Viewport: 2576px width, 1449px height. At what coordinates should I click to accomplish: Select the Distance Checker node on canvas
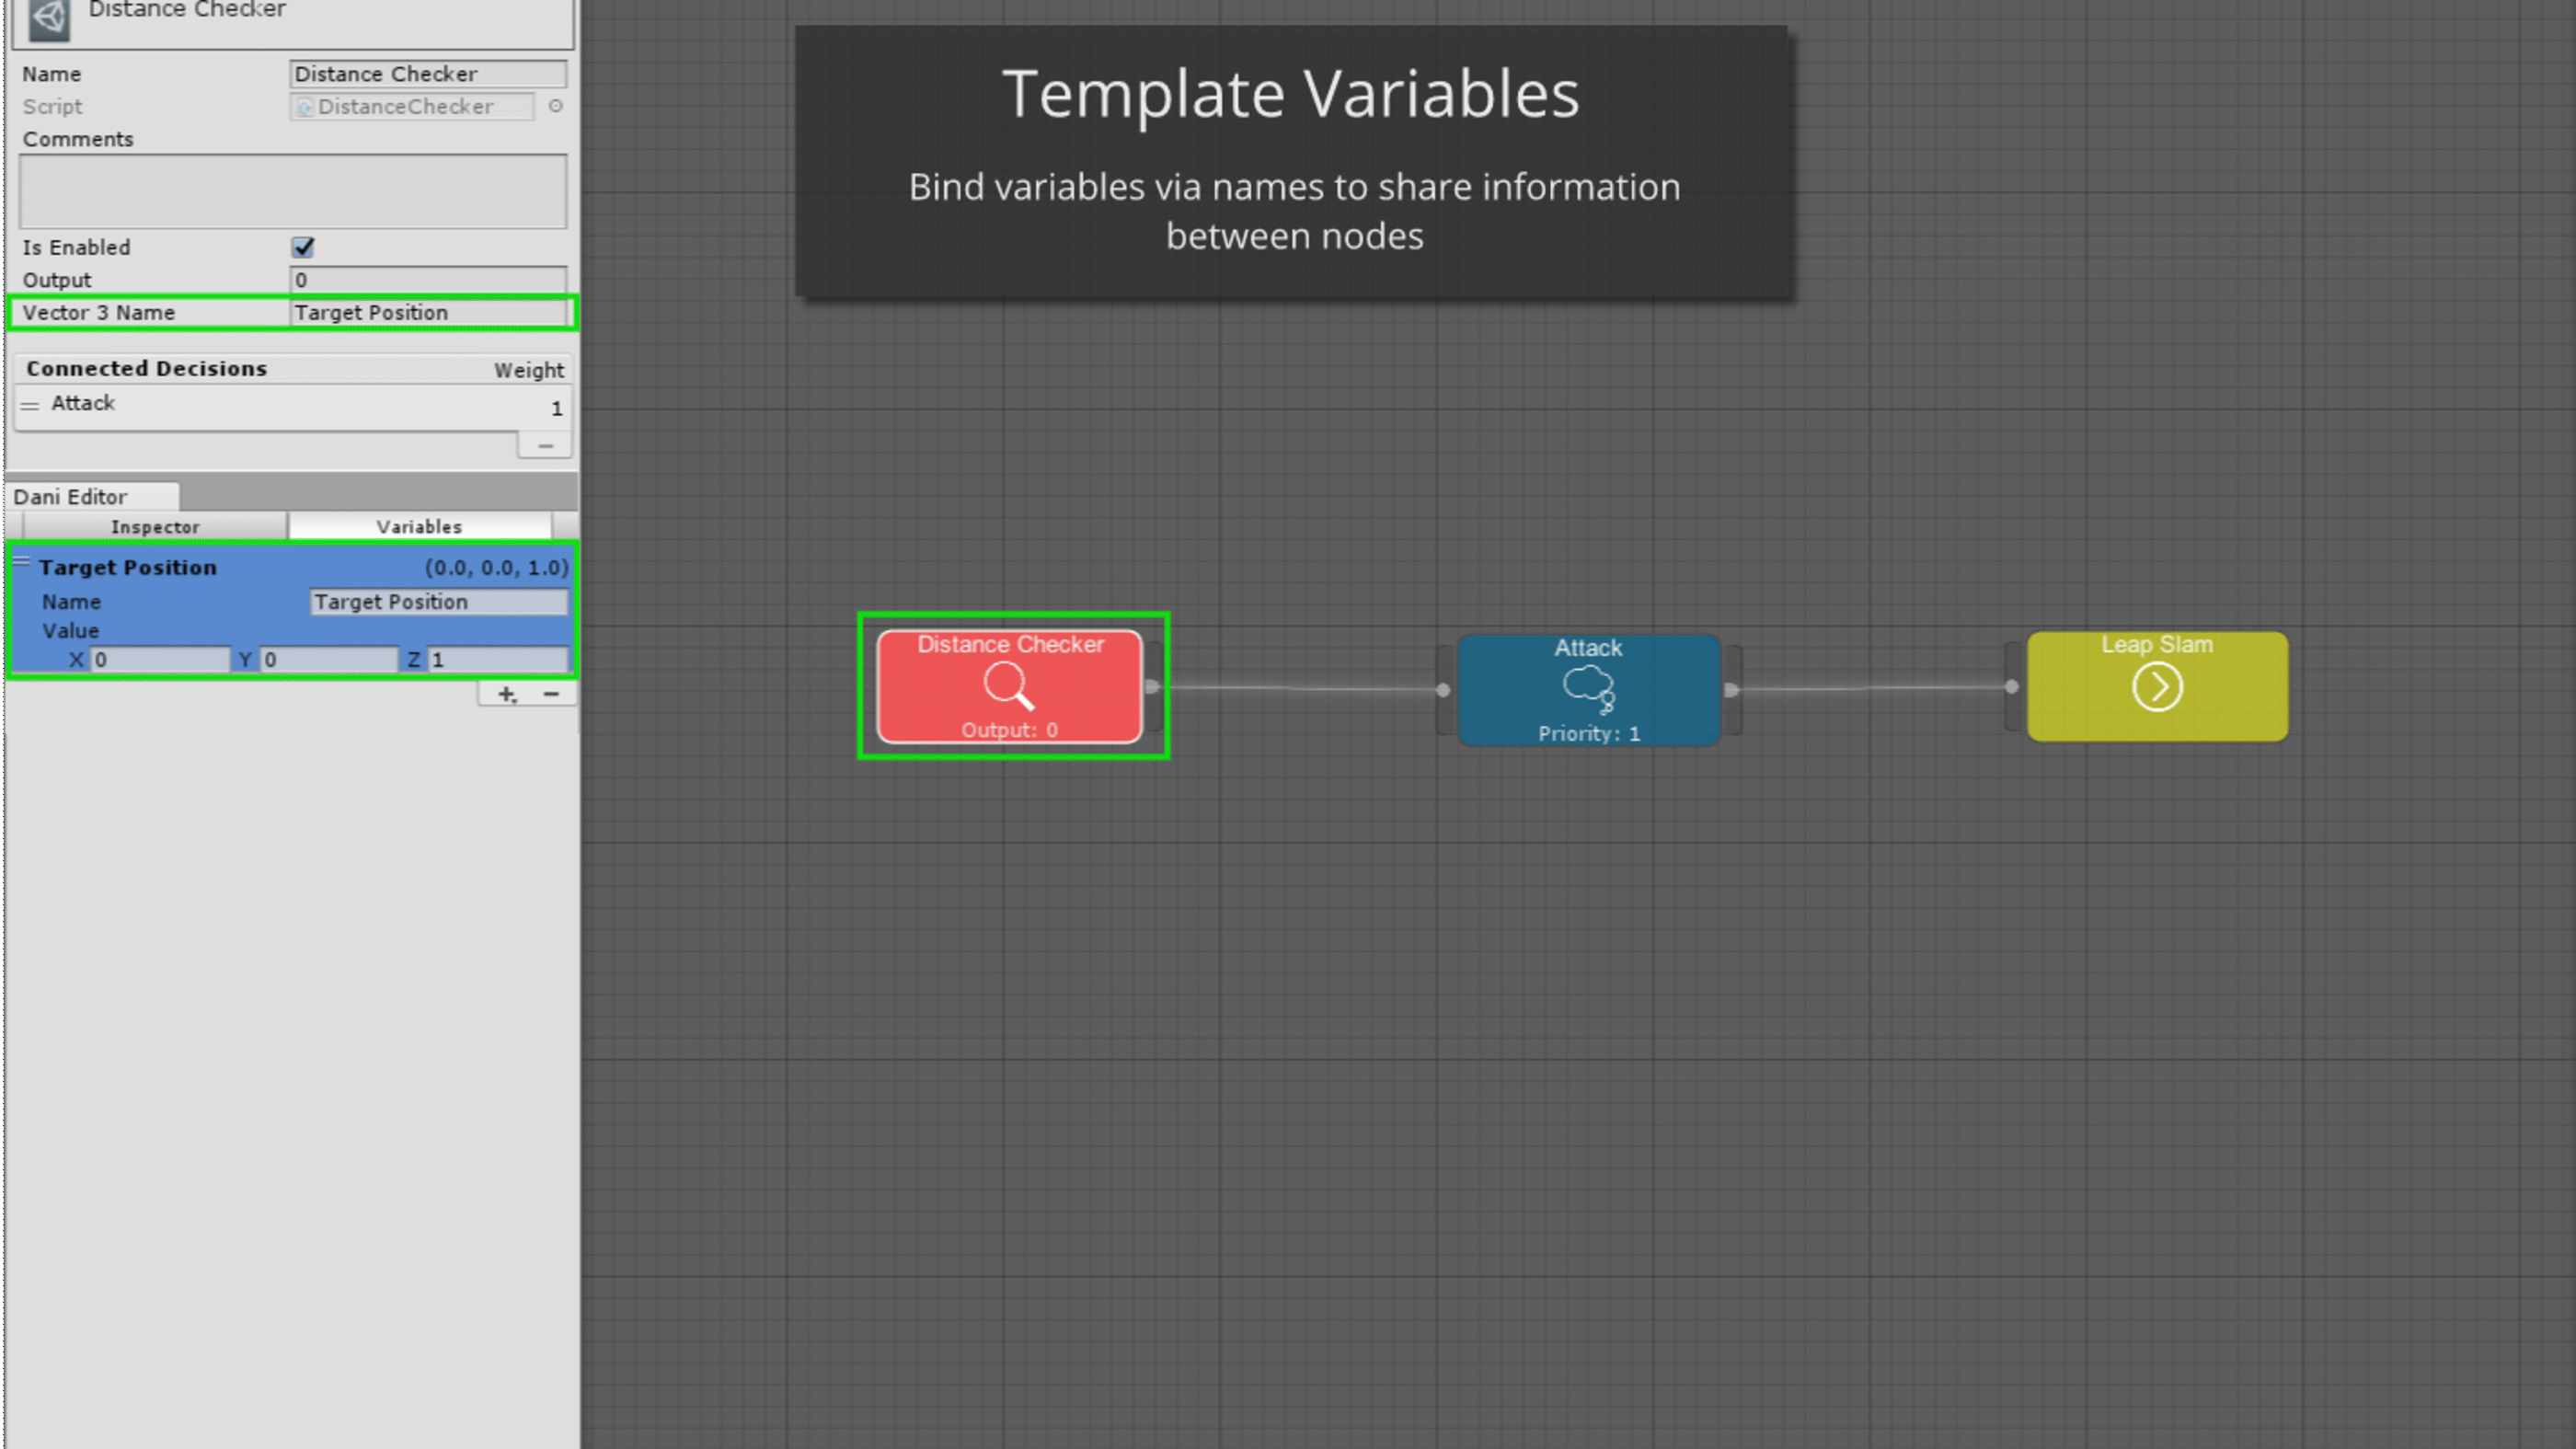tap(1010, 686)
